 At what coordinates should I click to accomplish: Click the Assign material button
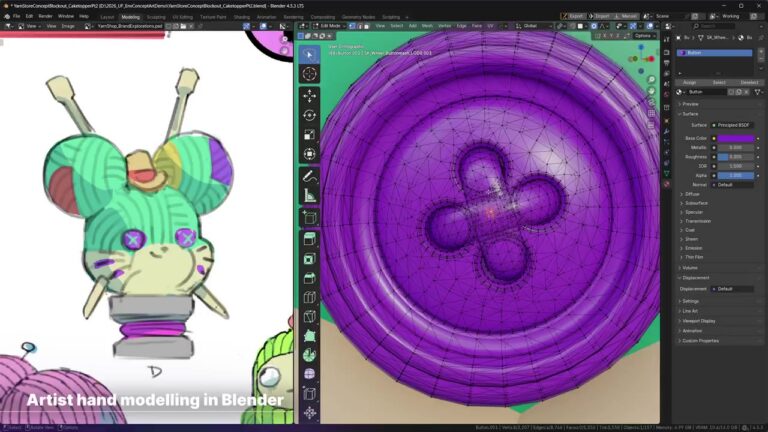(x=689, y=82)
